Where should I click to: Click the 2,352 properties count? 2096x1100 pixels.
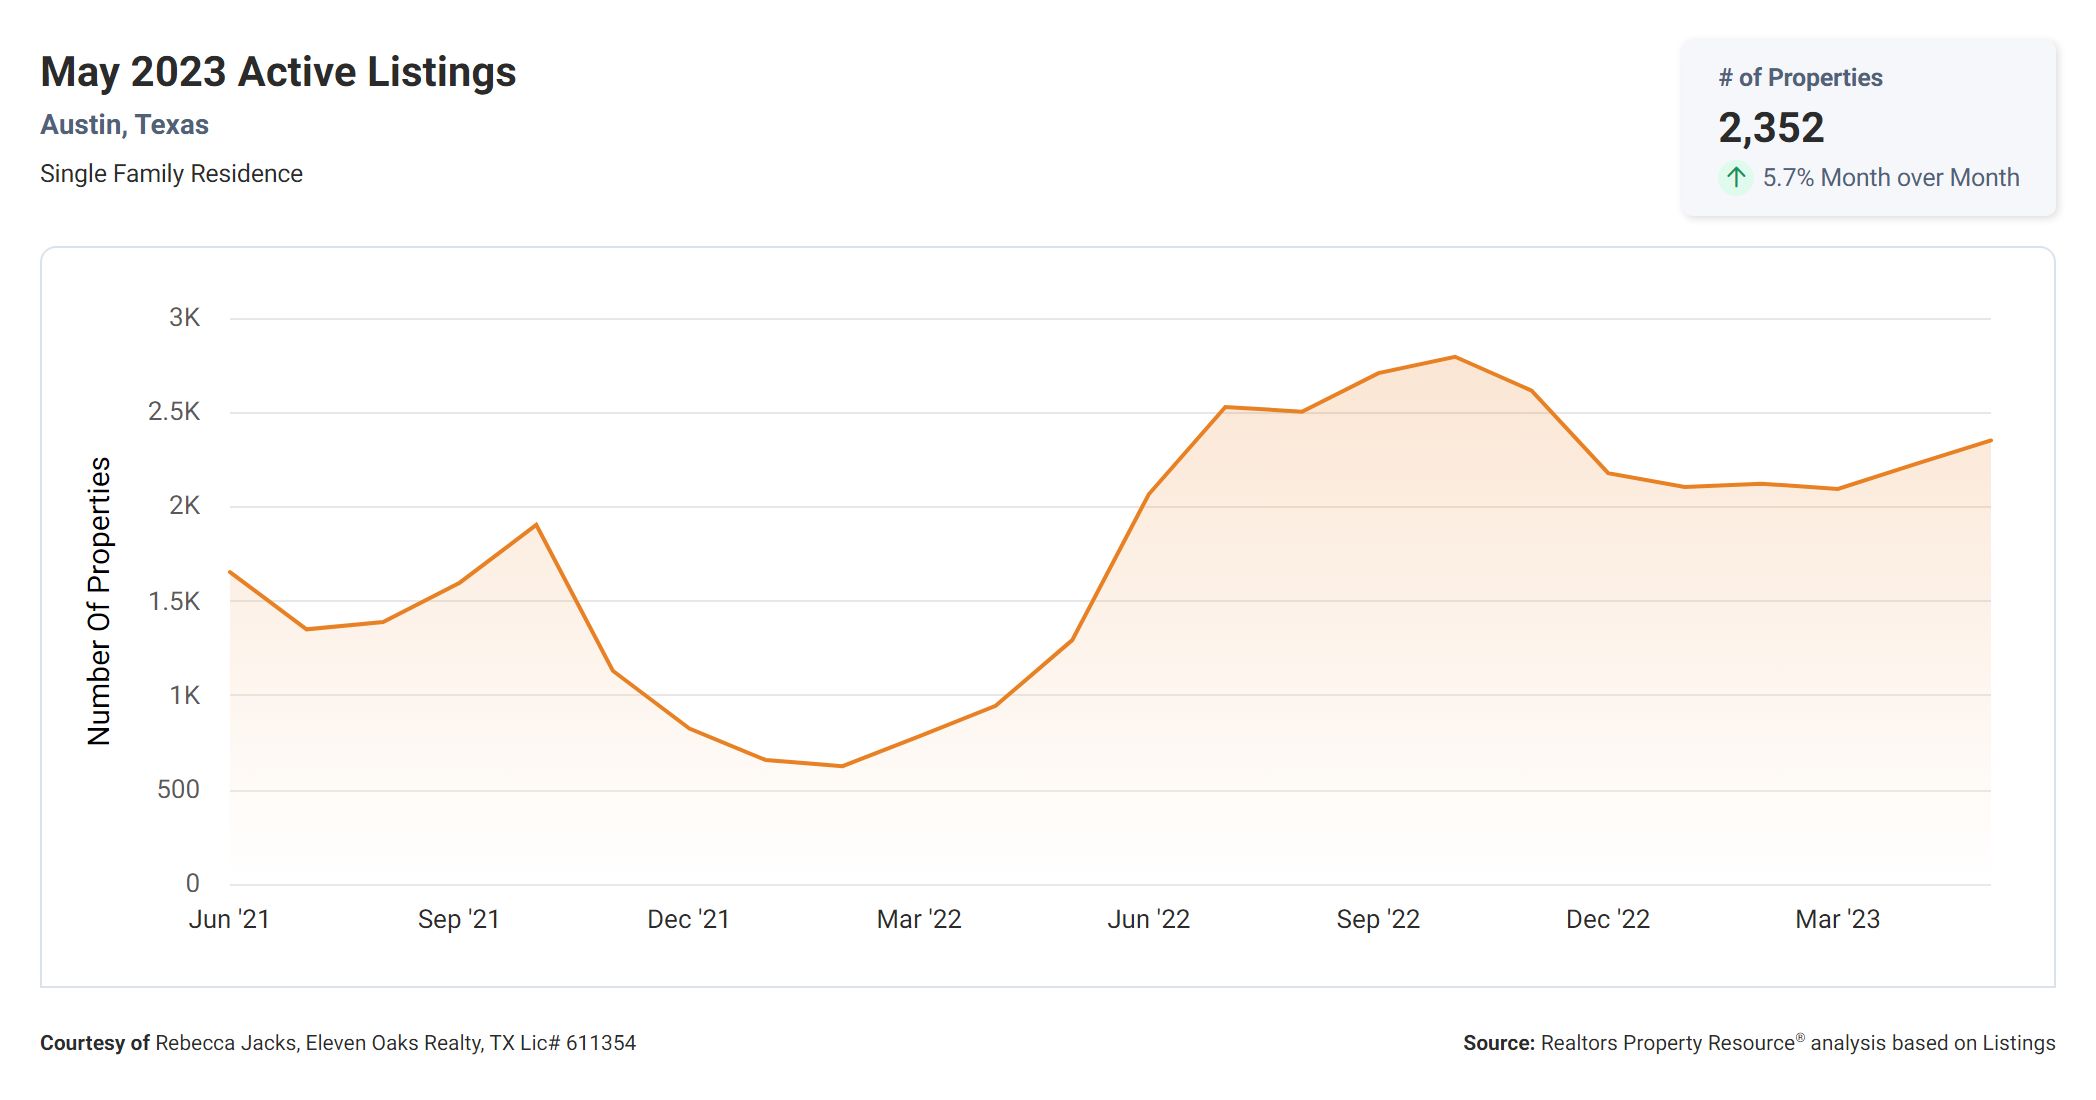pyautogui.click(x=1771, y=128)
